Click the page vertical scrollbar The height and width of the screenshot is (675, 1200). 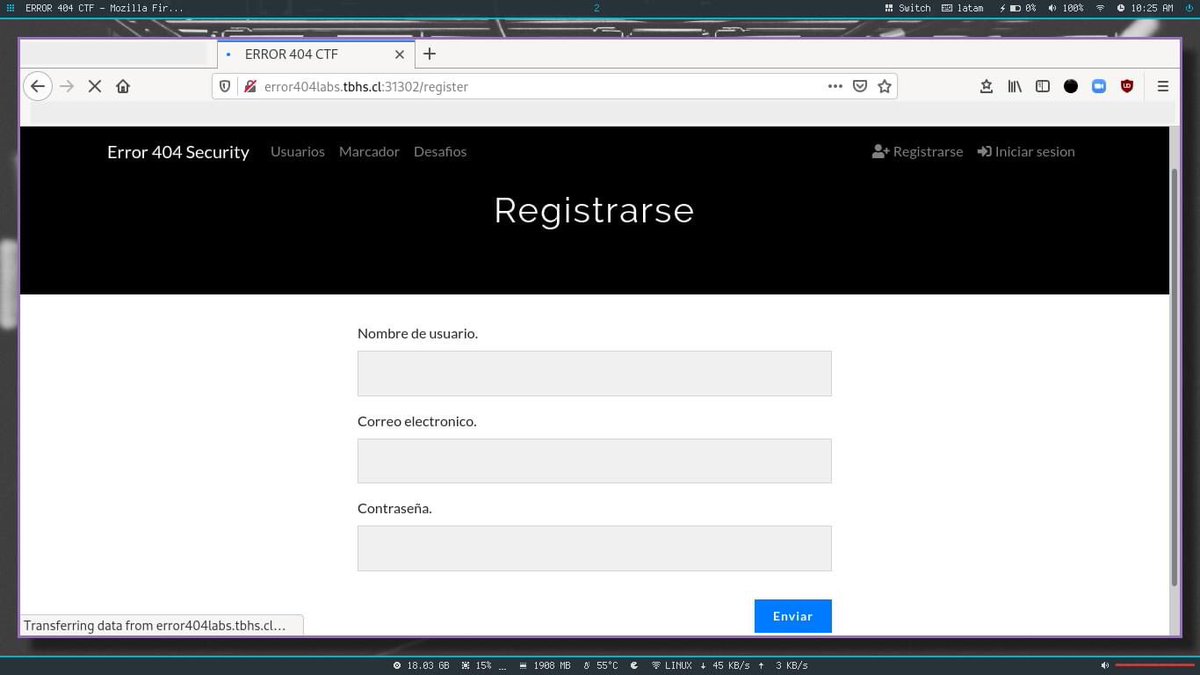(1174, 378)
